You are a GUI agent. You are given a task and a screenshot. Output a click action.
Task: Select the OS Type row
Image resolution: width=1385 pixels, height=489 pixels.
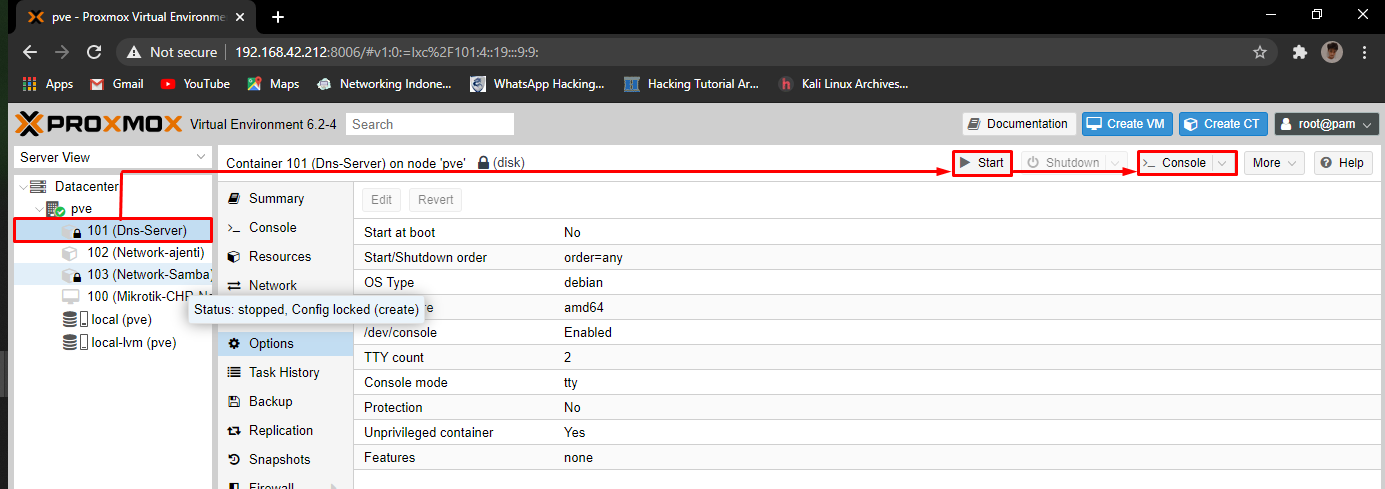869,282
